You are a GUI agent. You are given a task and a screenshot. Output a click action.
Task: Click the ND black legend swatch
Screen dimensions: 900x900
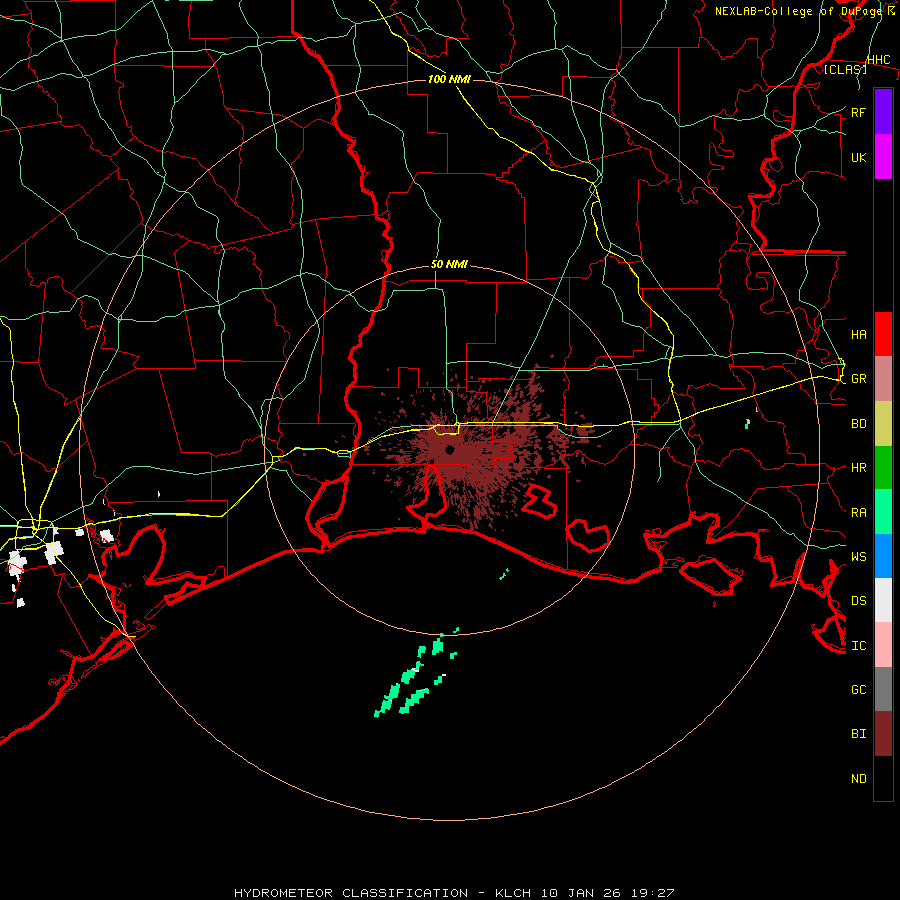point(883,778)
